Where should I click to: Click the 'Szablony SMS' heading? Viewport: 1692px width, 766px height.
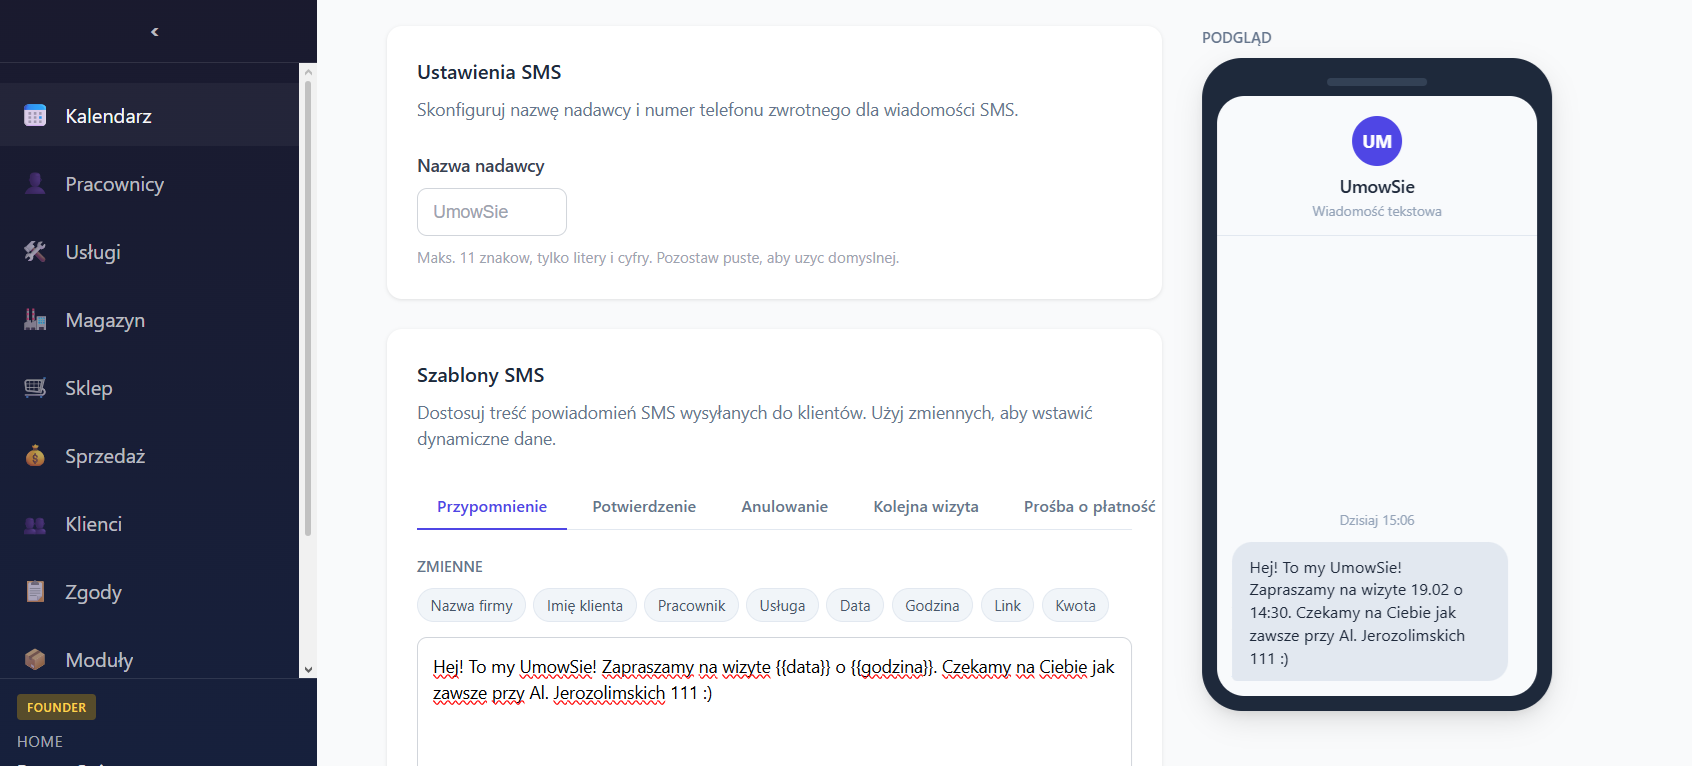click(481, 375)
